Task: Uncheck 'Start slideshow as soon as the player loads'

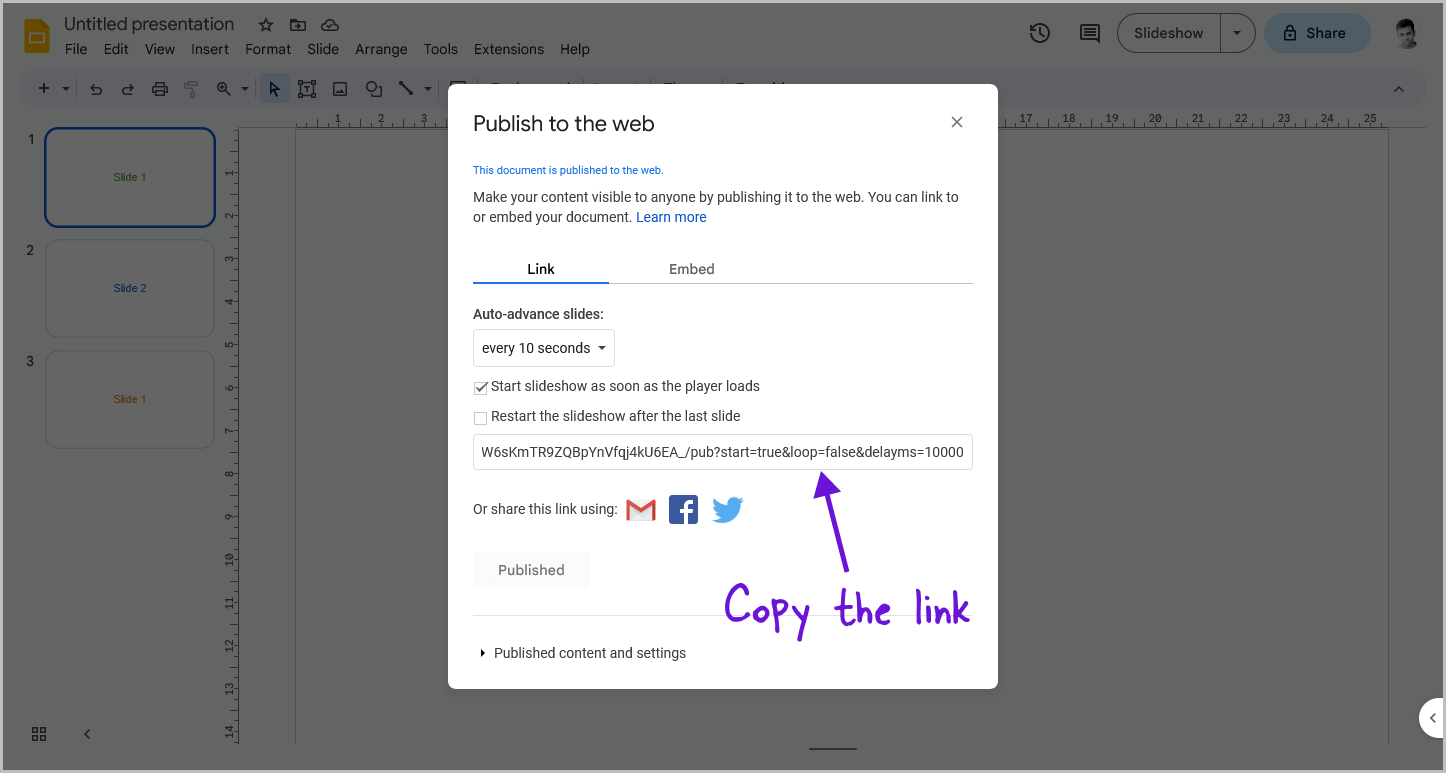Action: click(x=480, y=388)
